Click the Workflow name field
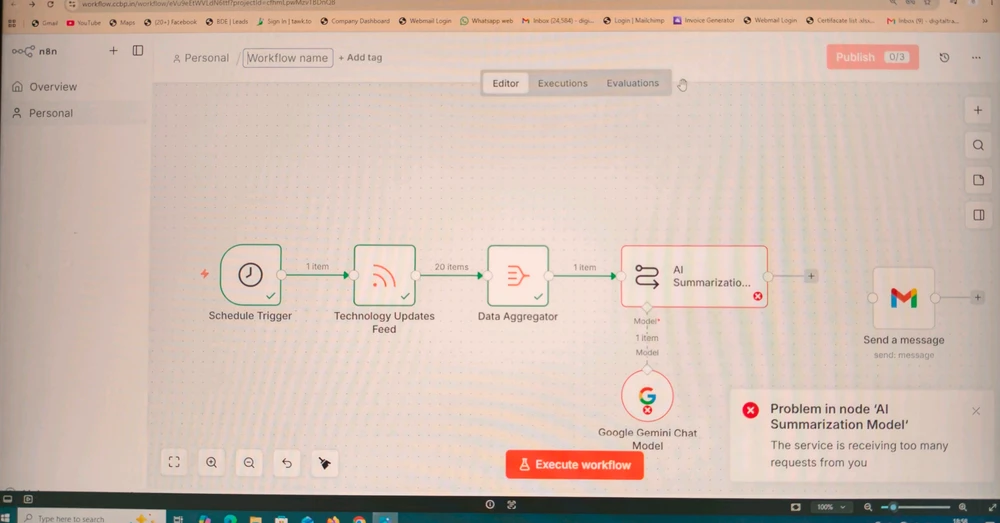This screenshot has height=523, width=1000. 288,58
